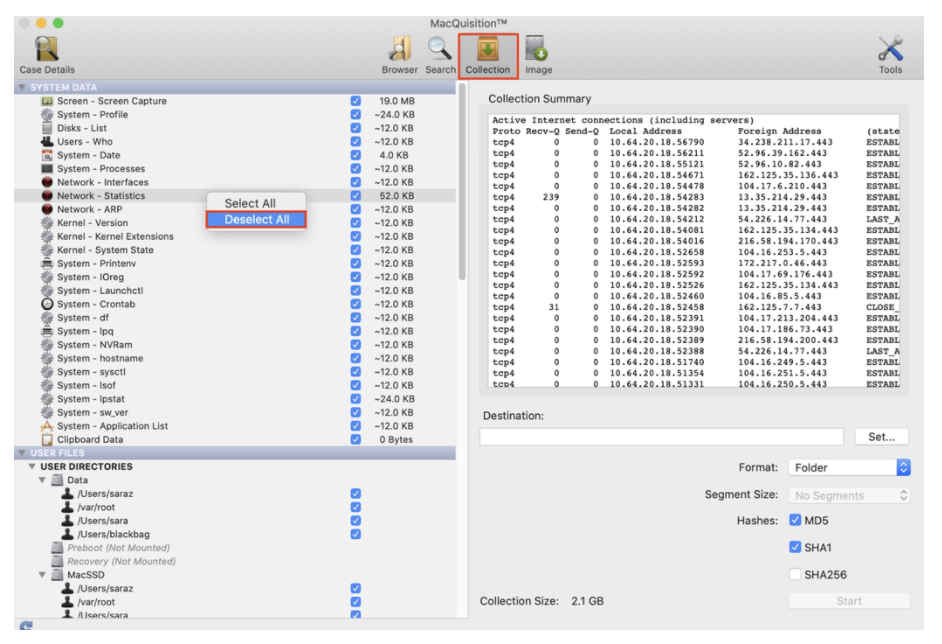
Task: Collapse the MacSSD volume tree
Action: point(42,575)
